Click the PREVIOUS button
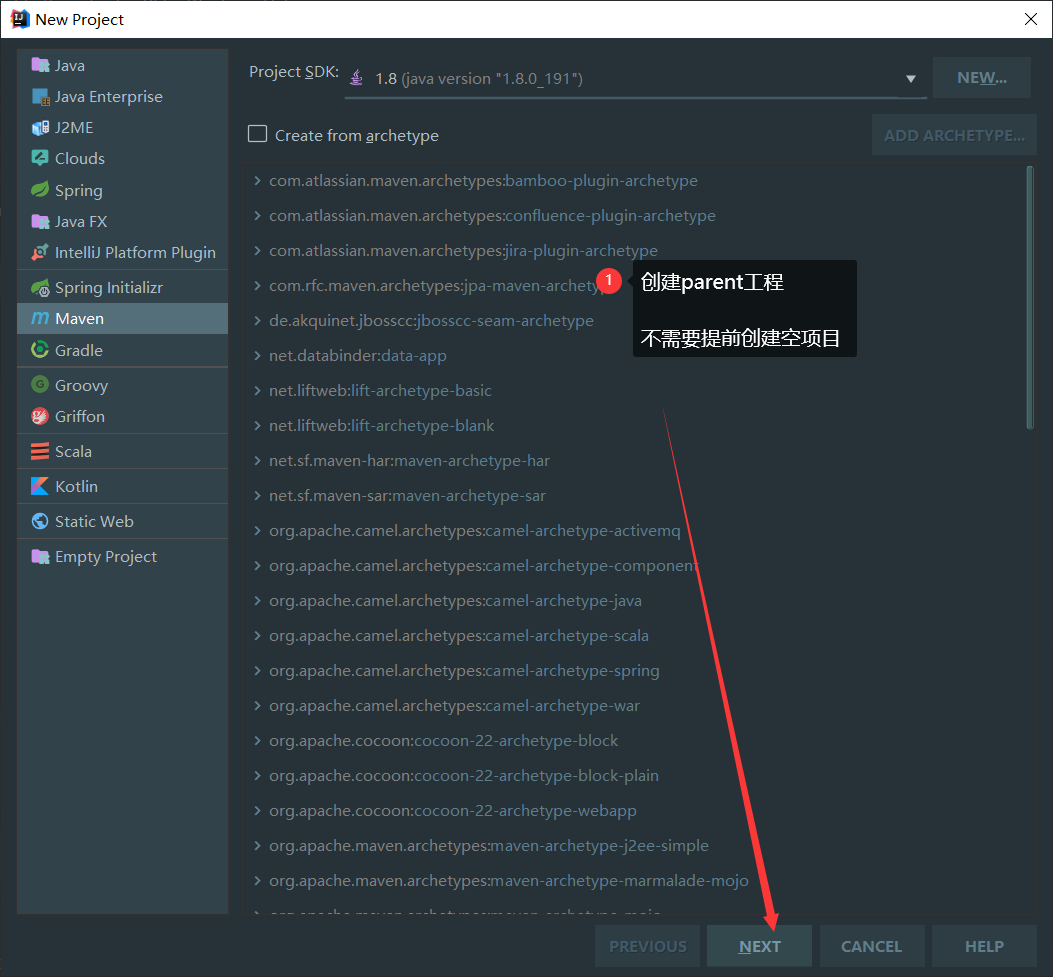The width and height of the screenshot is (1053, 977). tap(647, 946)
